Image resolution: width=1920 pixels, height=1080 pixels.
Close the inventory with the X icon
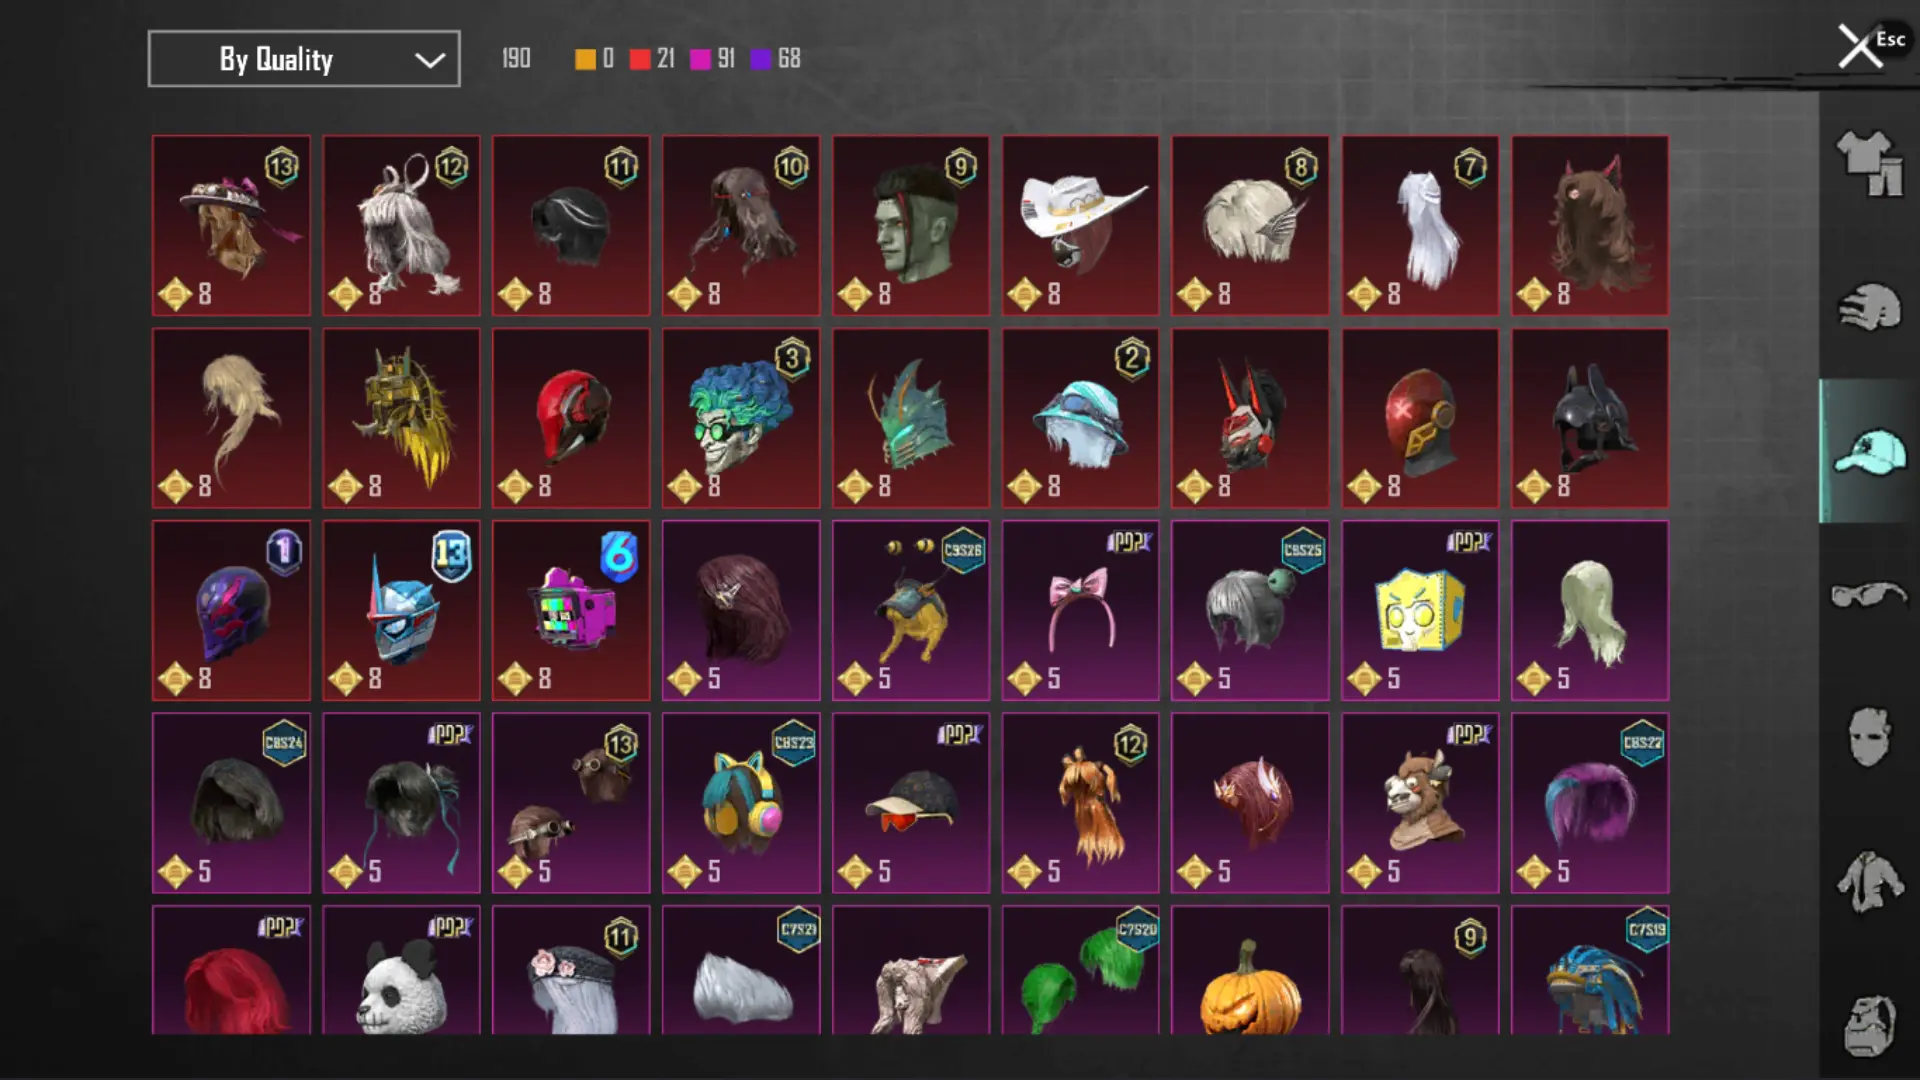pyautogui.click(x=1860, y=46)
